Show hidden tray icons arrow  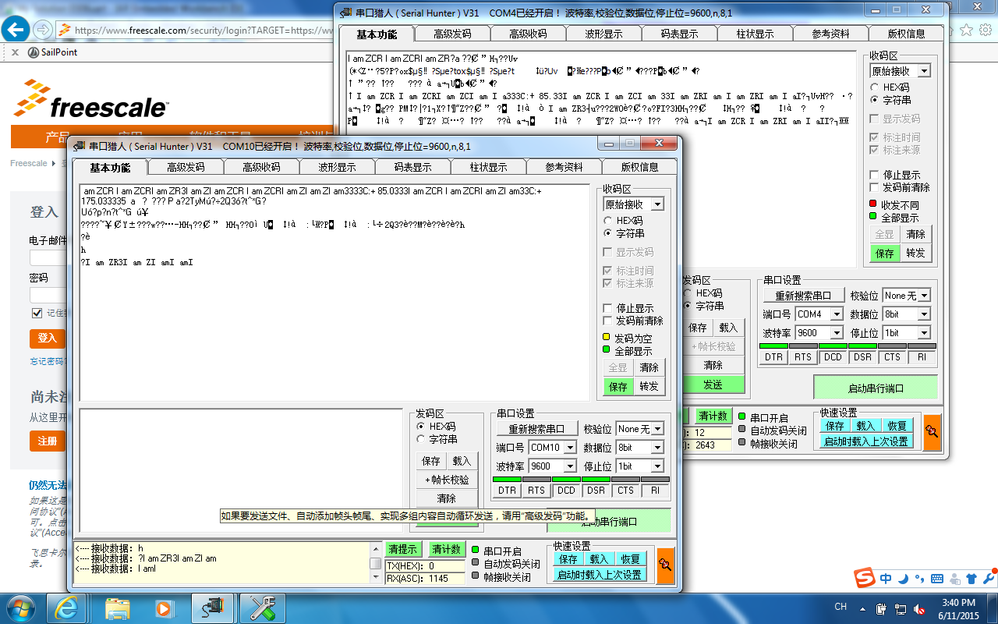(862, 609)
